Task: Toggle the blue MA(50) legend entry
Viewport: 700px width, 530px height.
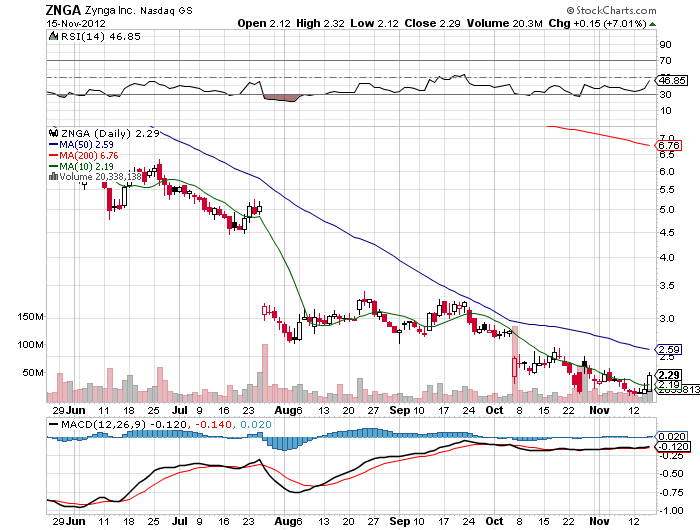Action: pyautogui.click(x=80, y=144)
